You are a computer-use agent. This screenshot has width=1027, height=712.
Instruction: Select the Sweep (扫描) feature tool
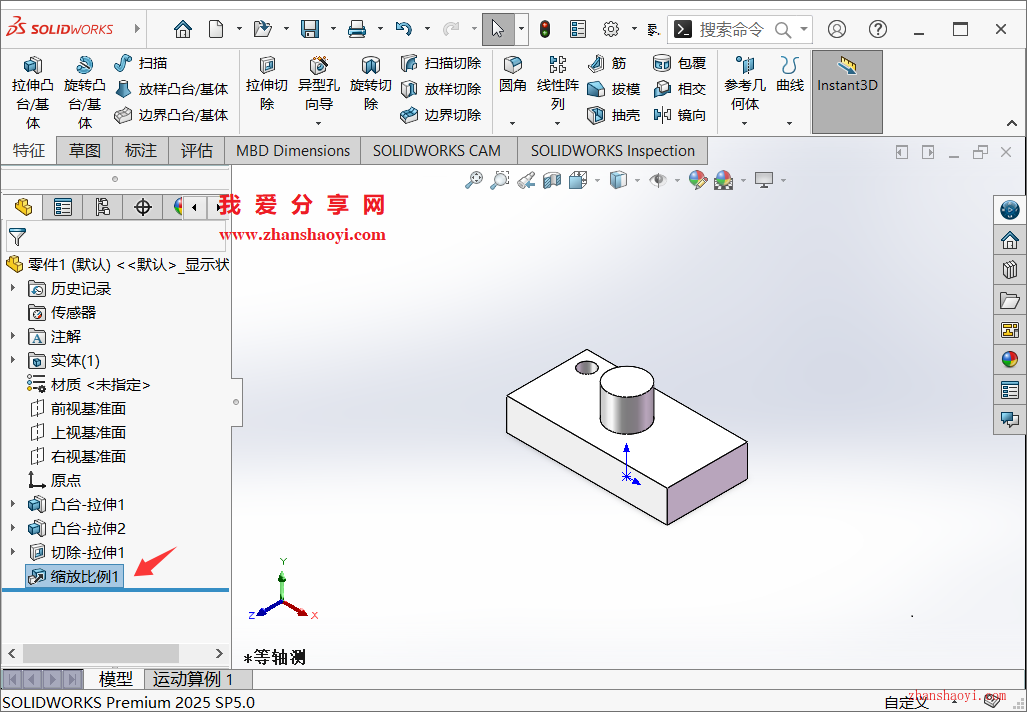pyautogui.click(x=141, y=63)
